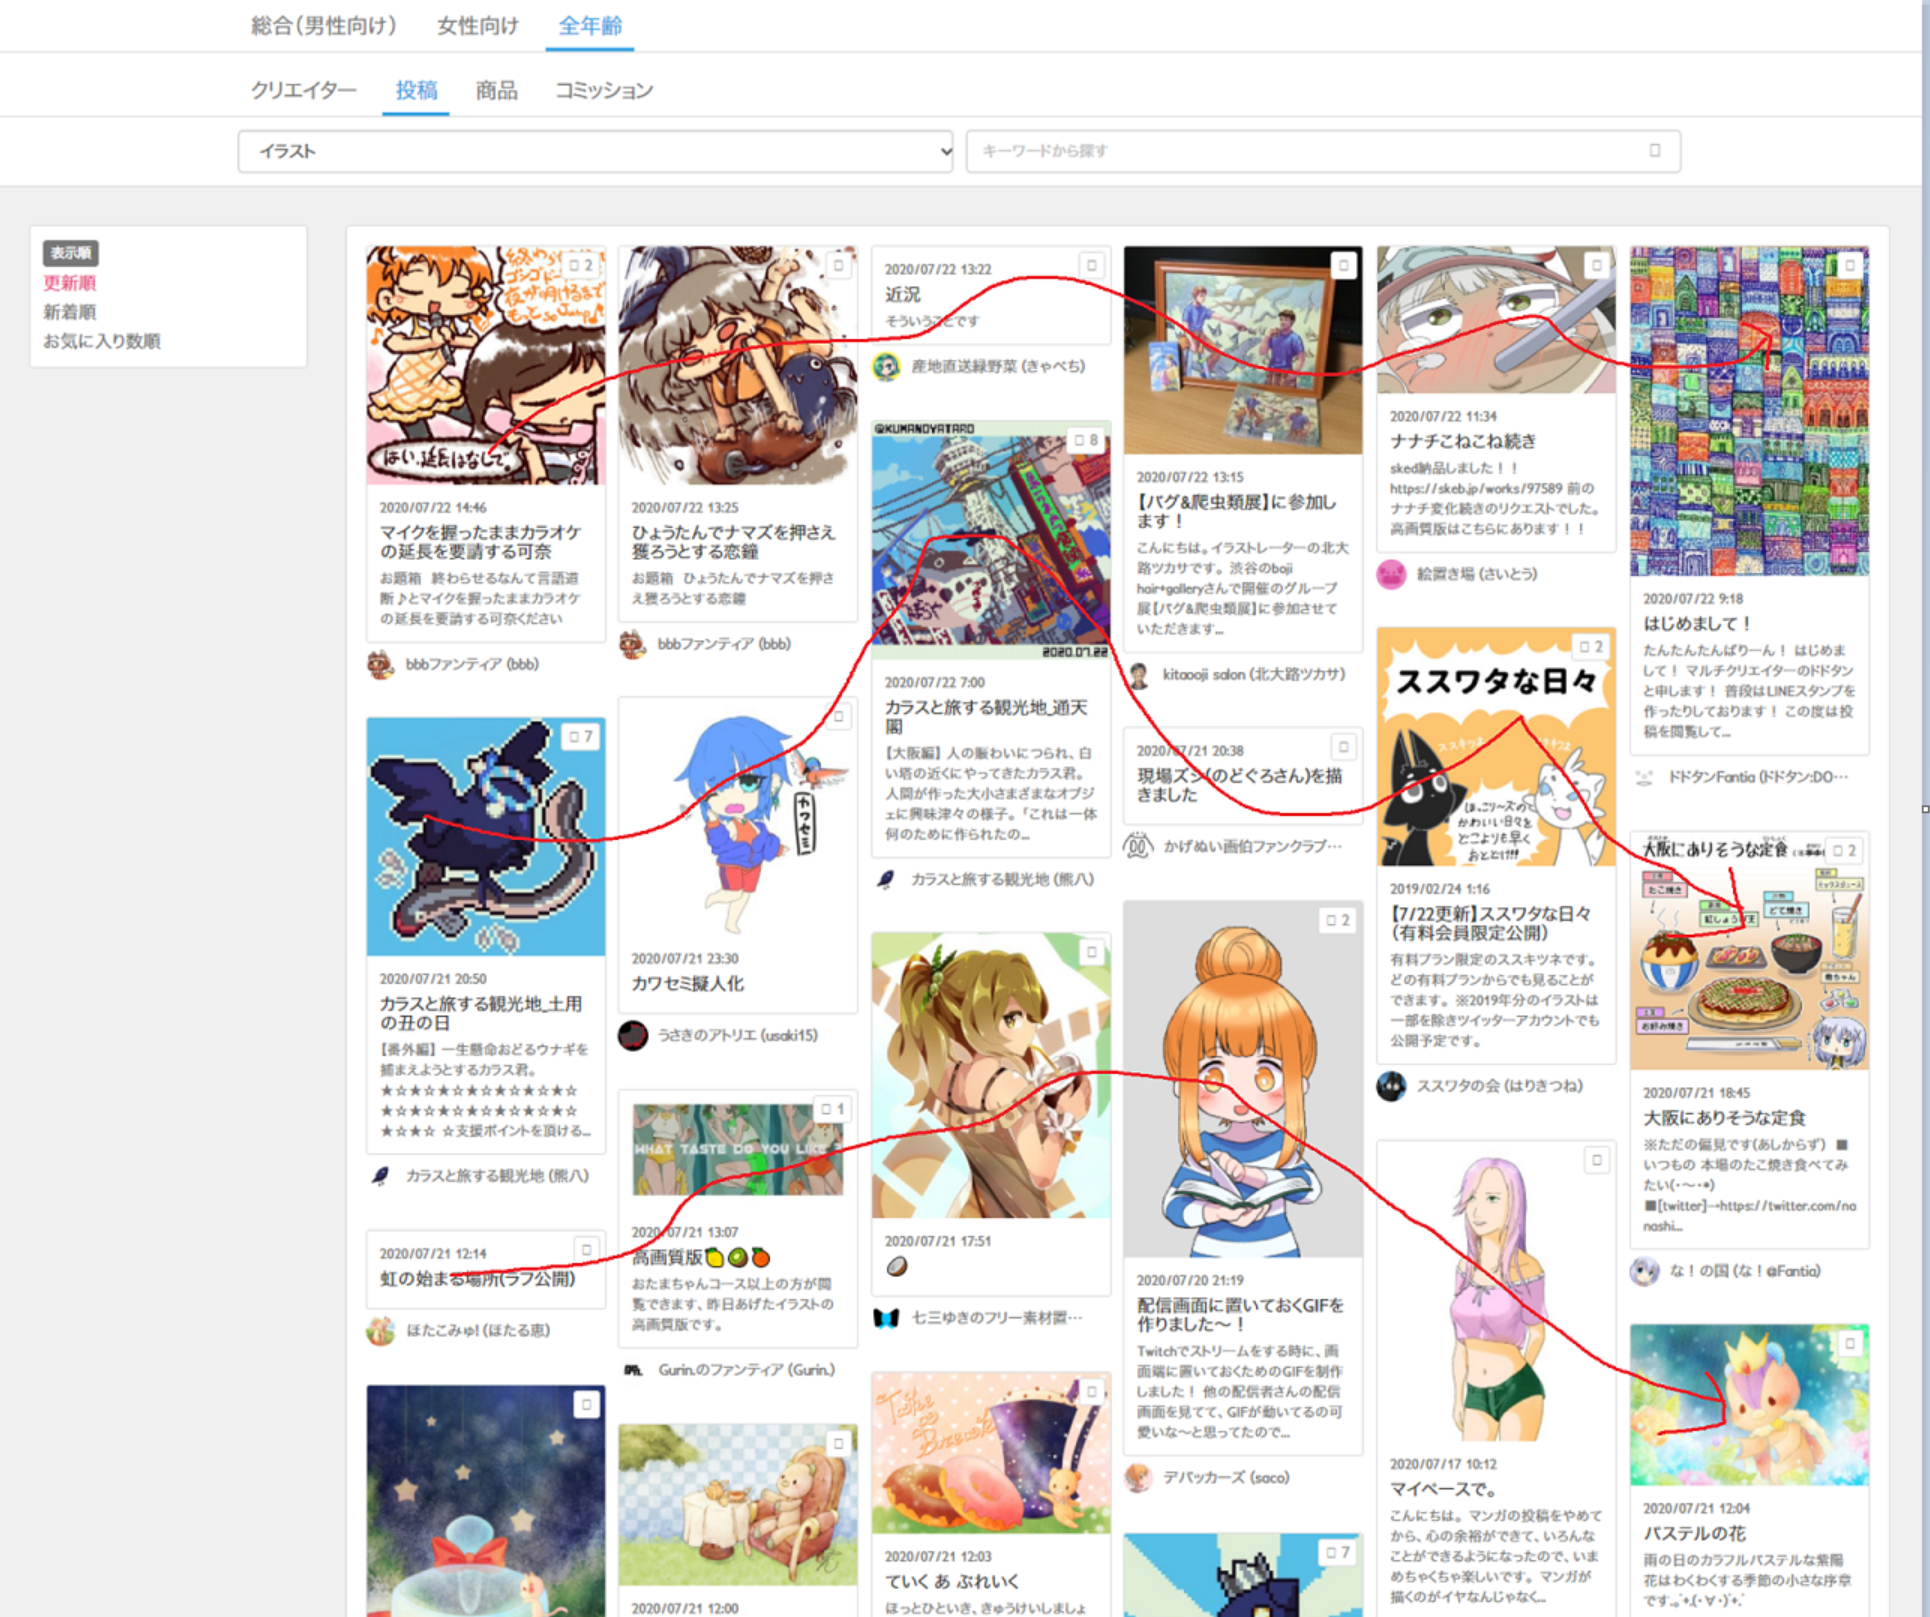Click the ドドタンFantia avatar icon
Screen dimensions: 1930x1617
coord(1644,777)
